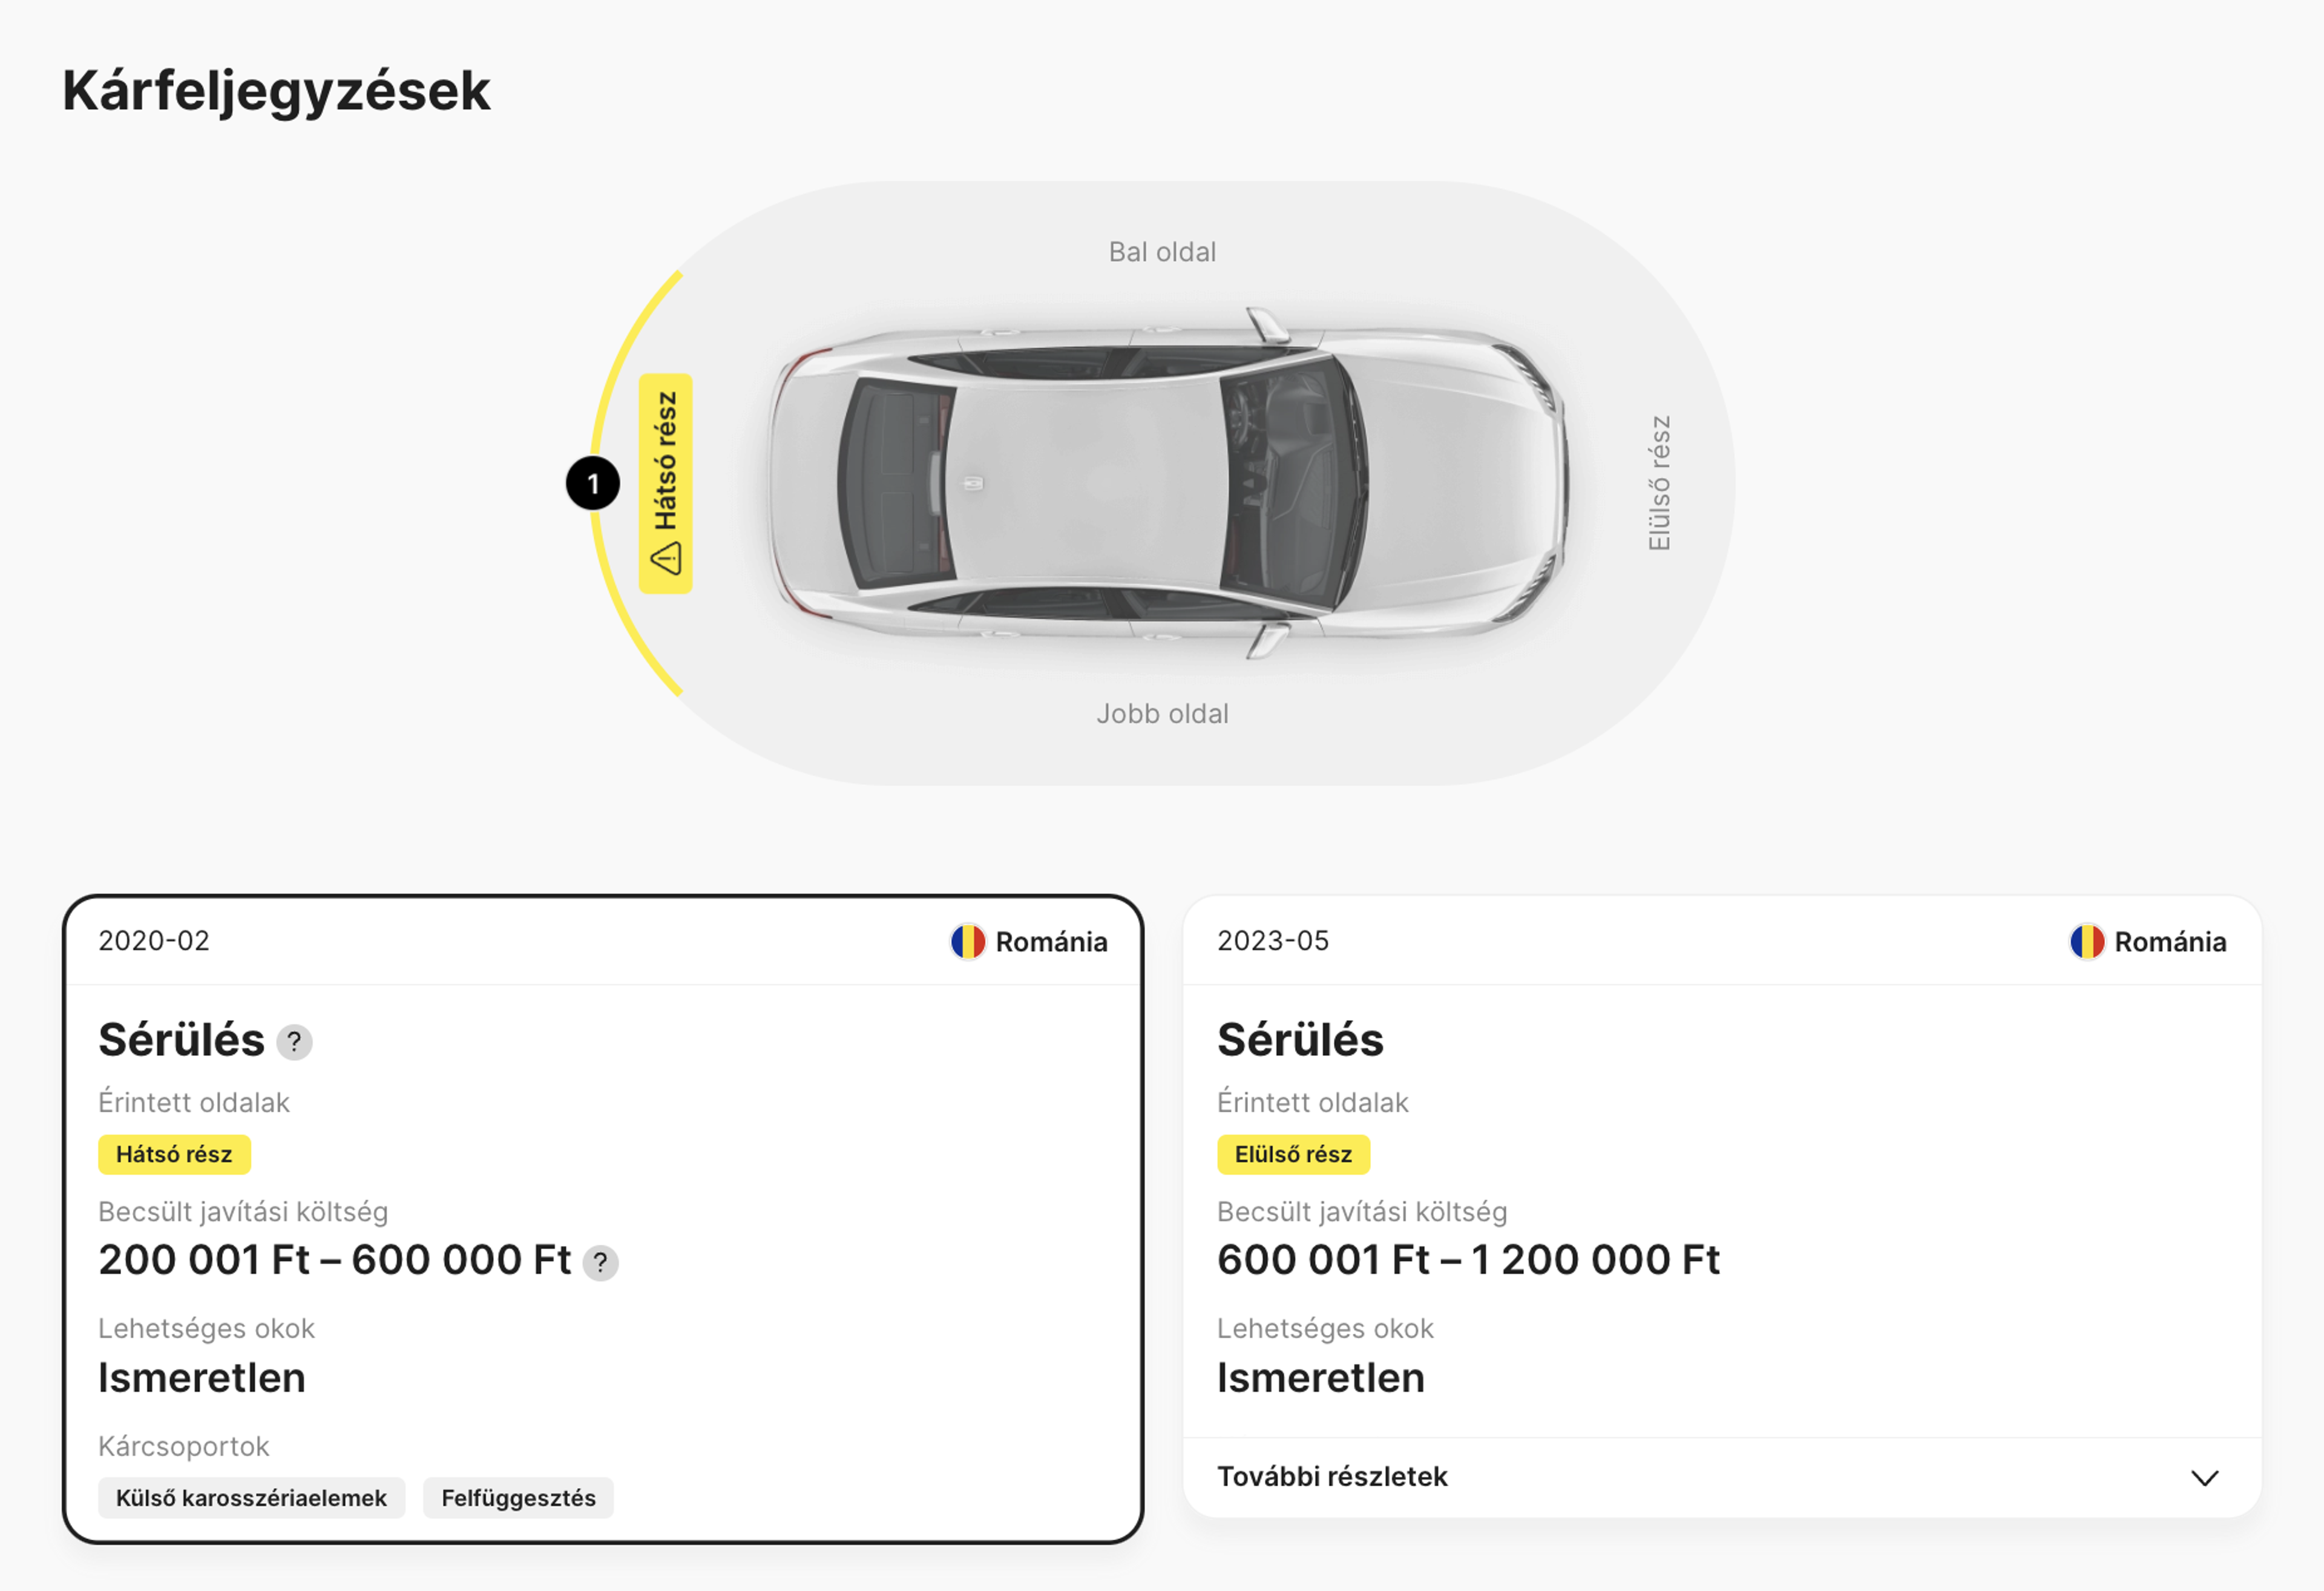Expand További részletek chevron arrow
2324x1591 pixels.
[x=2204, y=1478]
